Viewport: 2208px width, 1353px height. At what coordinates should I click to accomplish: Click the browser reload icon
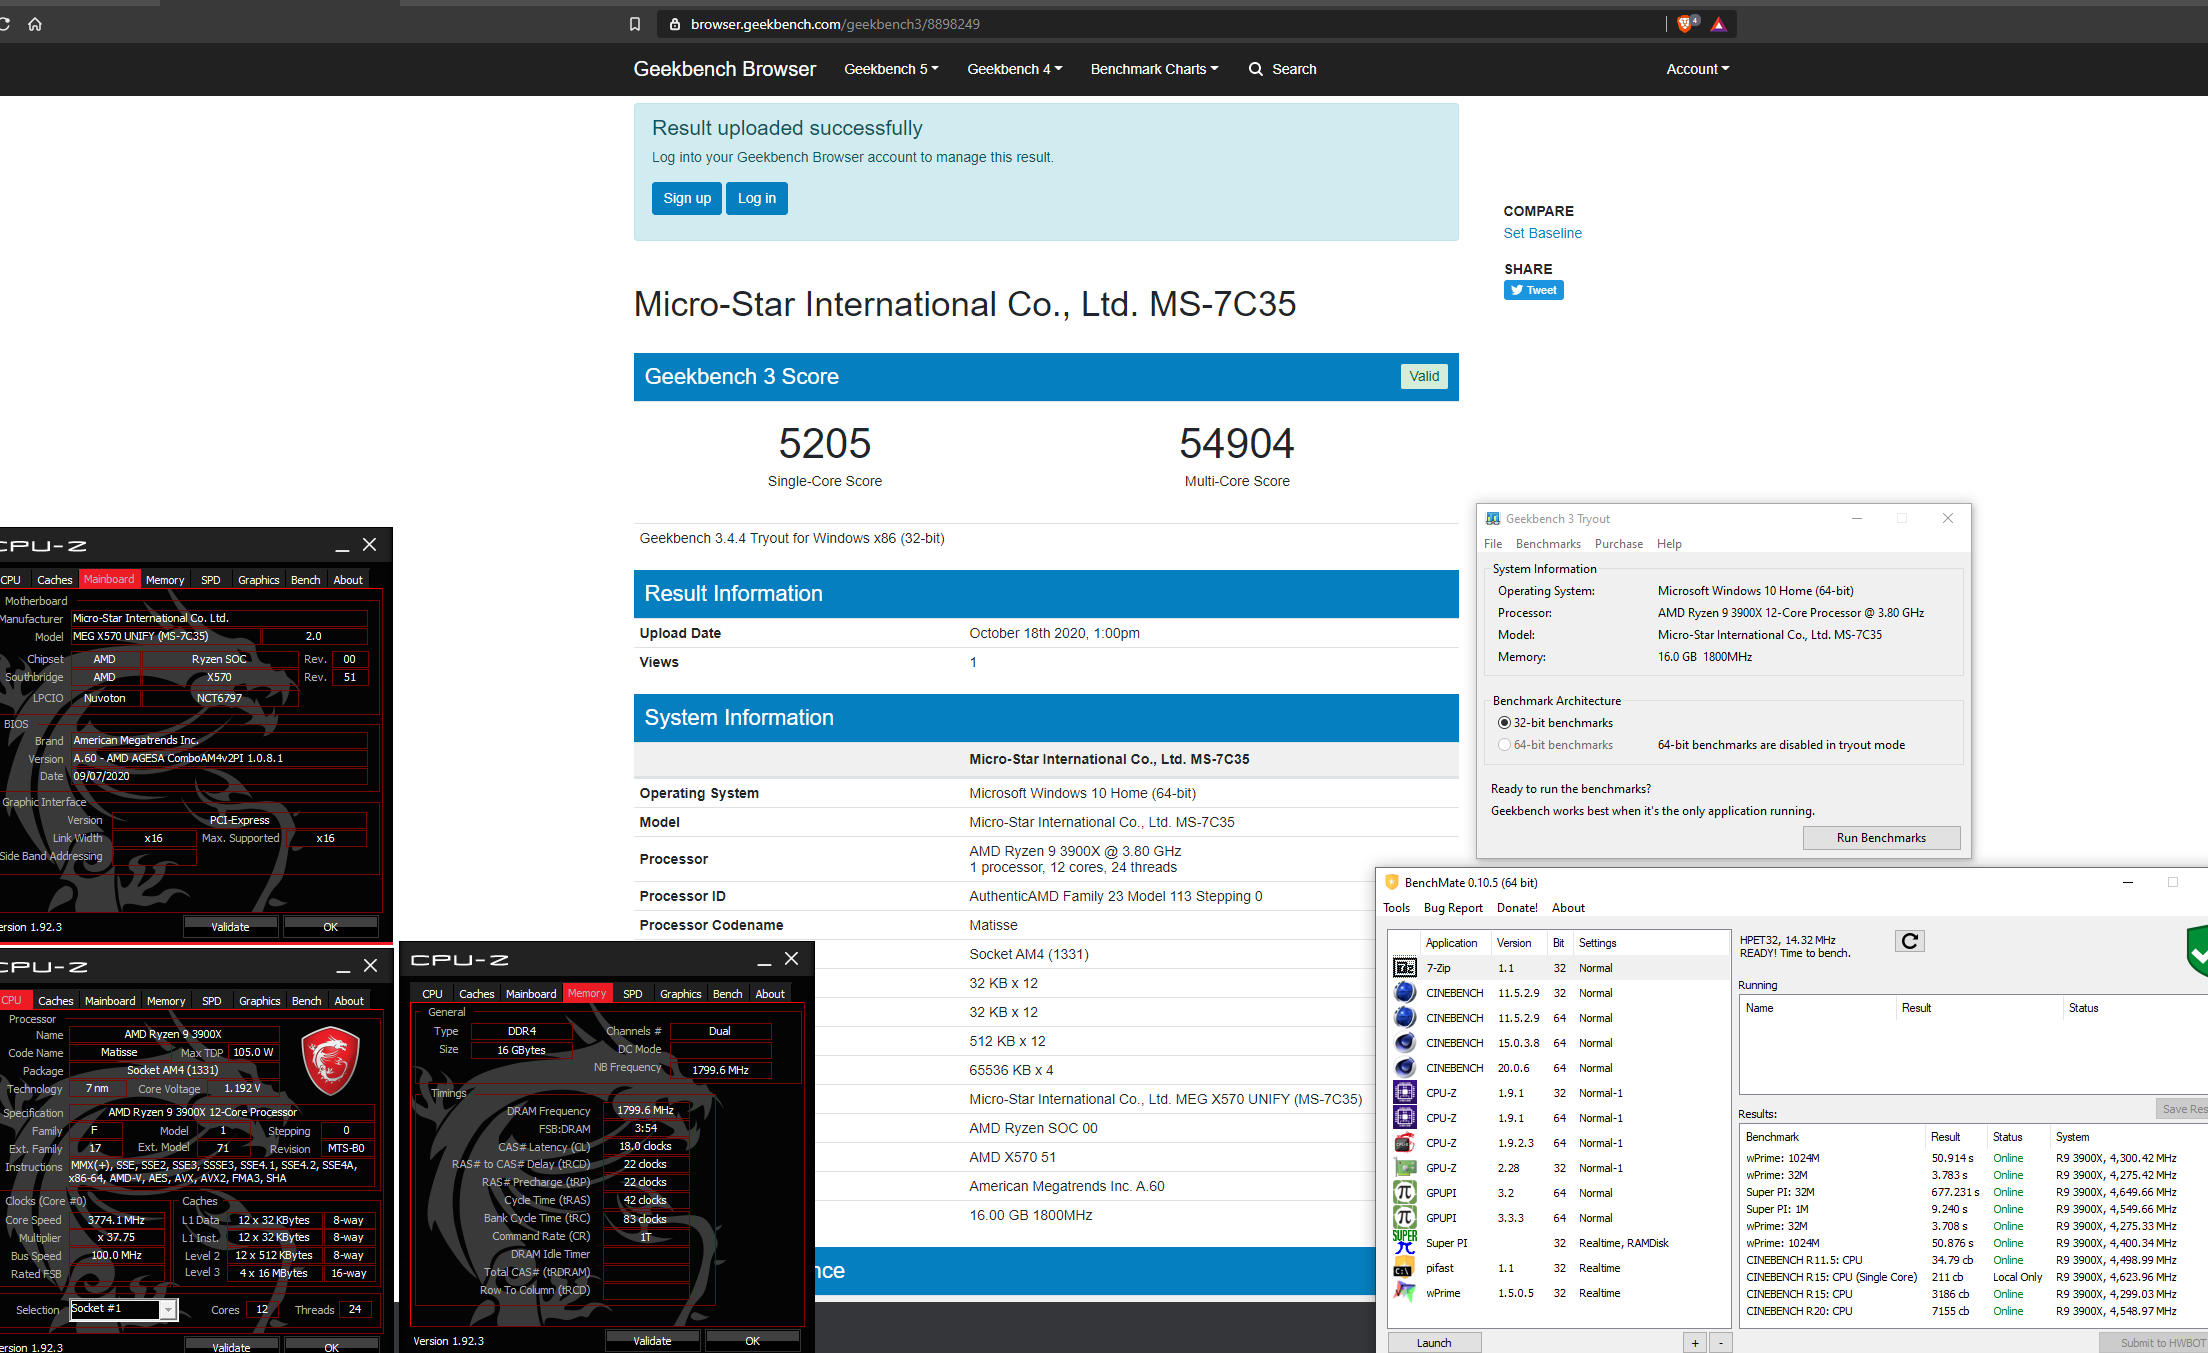(x=4, y=24)
